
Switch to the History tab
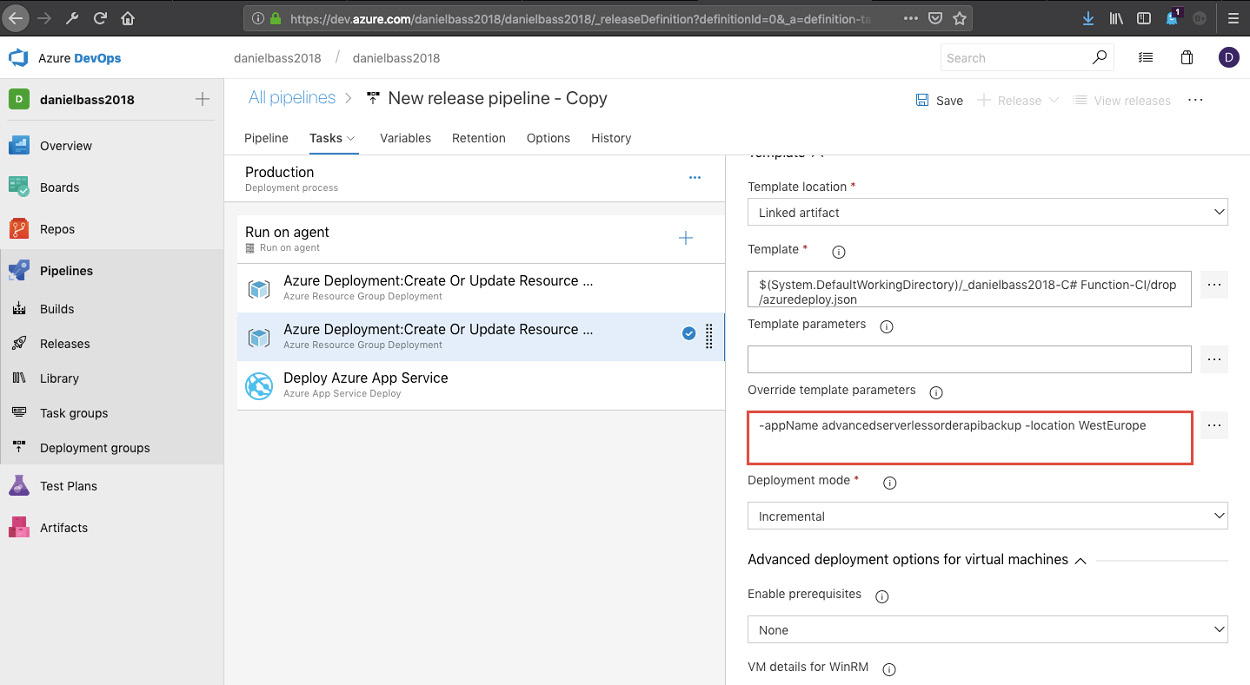pos(611,138)
